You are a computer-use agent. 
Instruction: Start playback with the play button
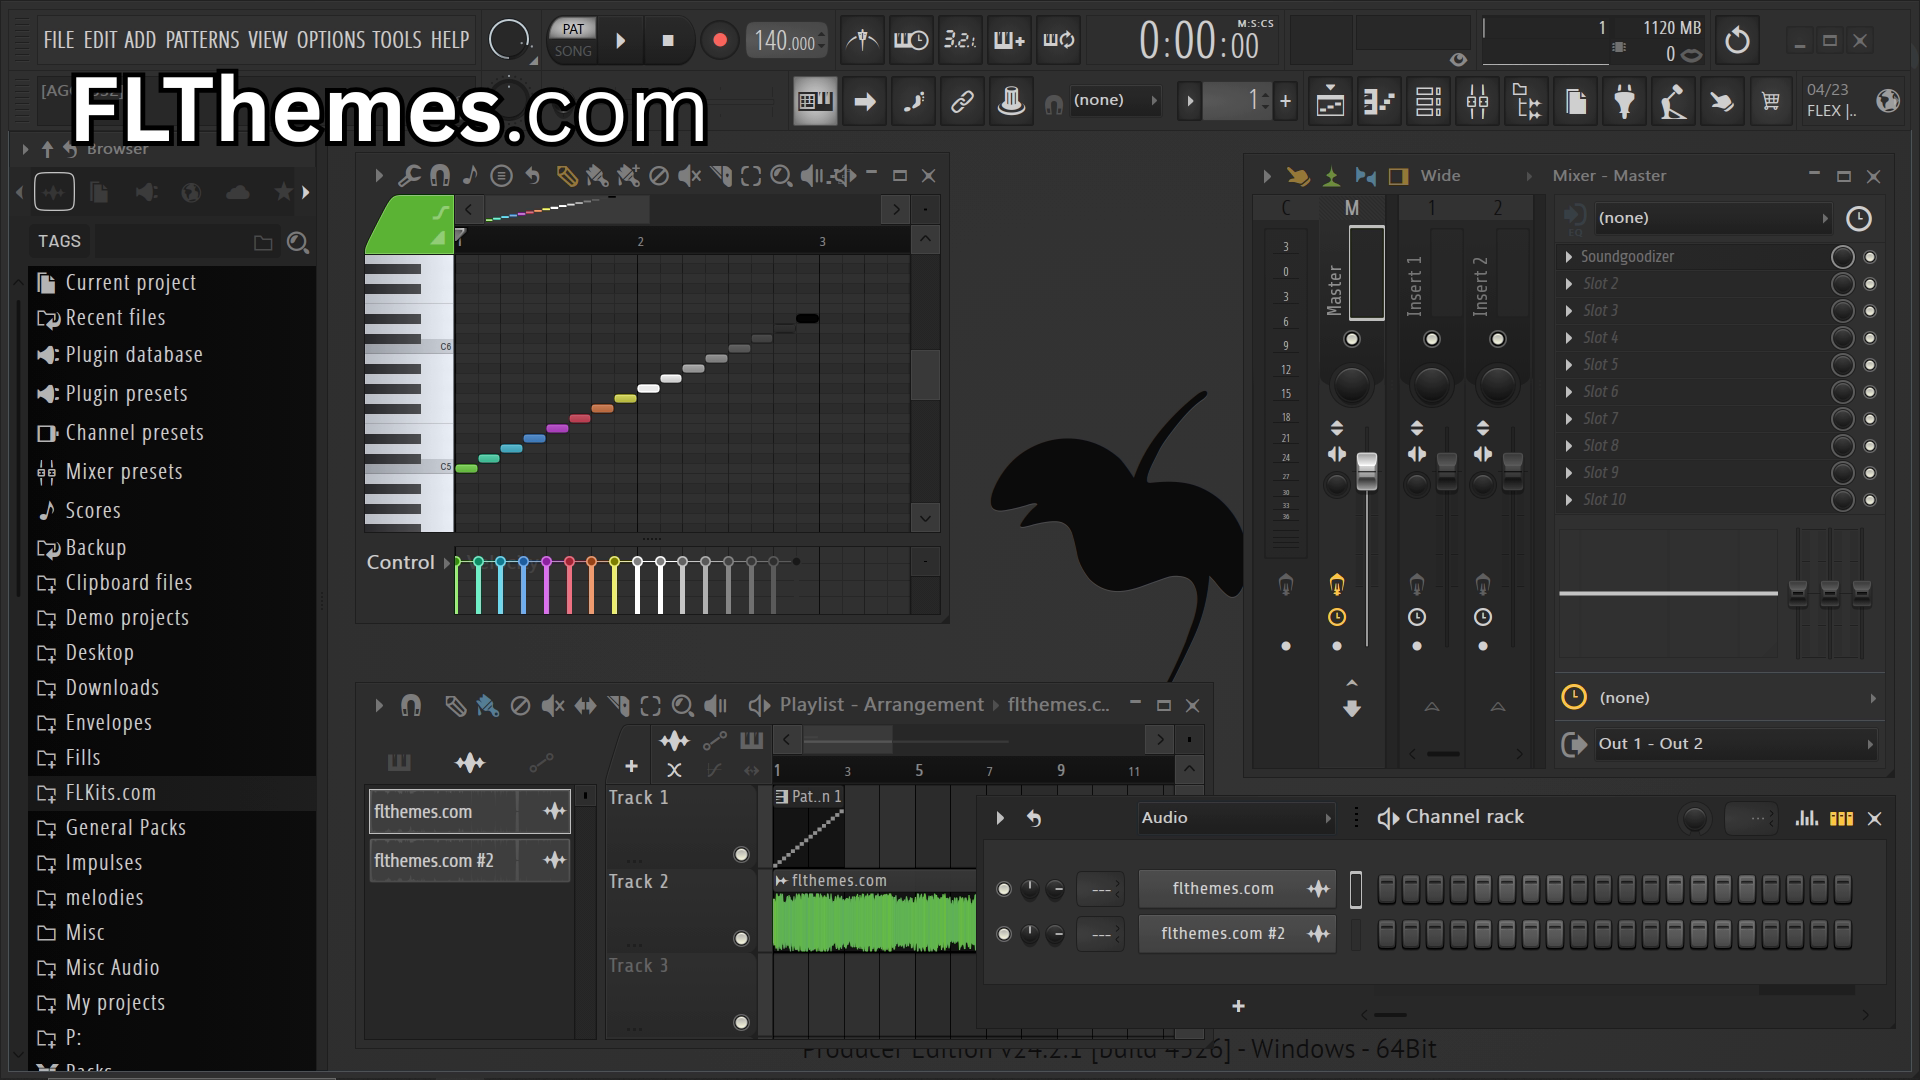coord(621,41)
